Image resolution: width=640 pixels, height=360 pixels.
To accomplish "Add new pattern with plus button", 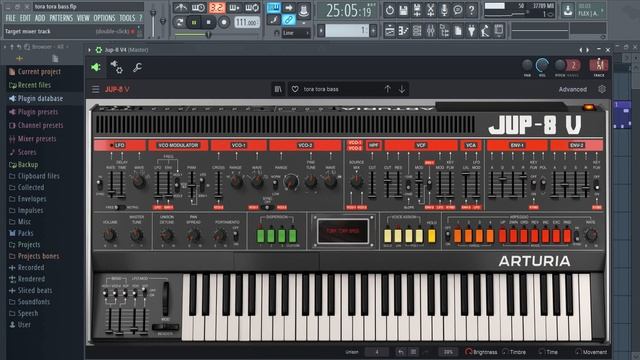I will 373,31.
